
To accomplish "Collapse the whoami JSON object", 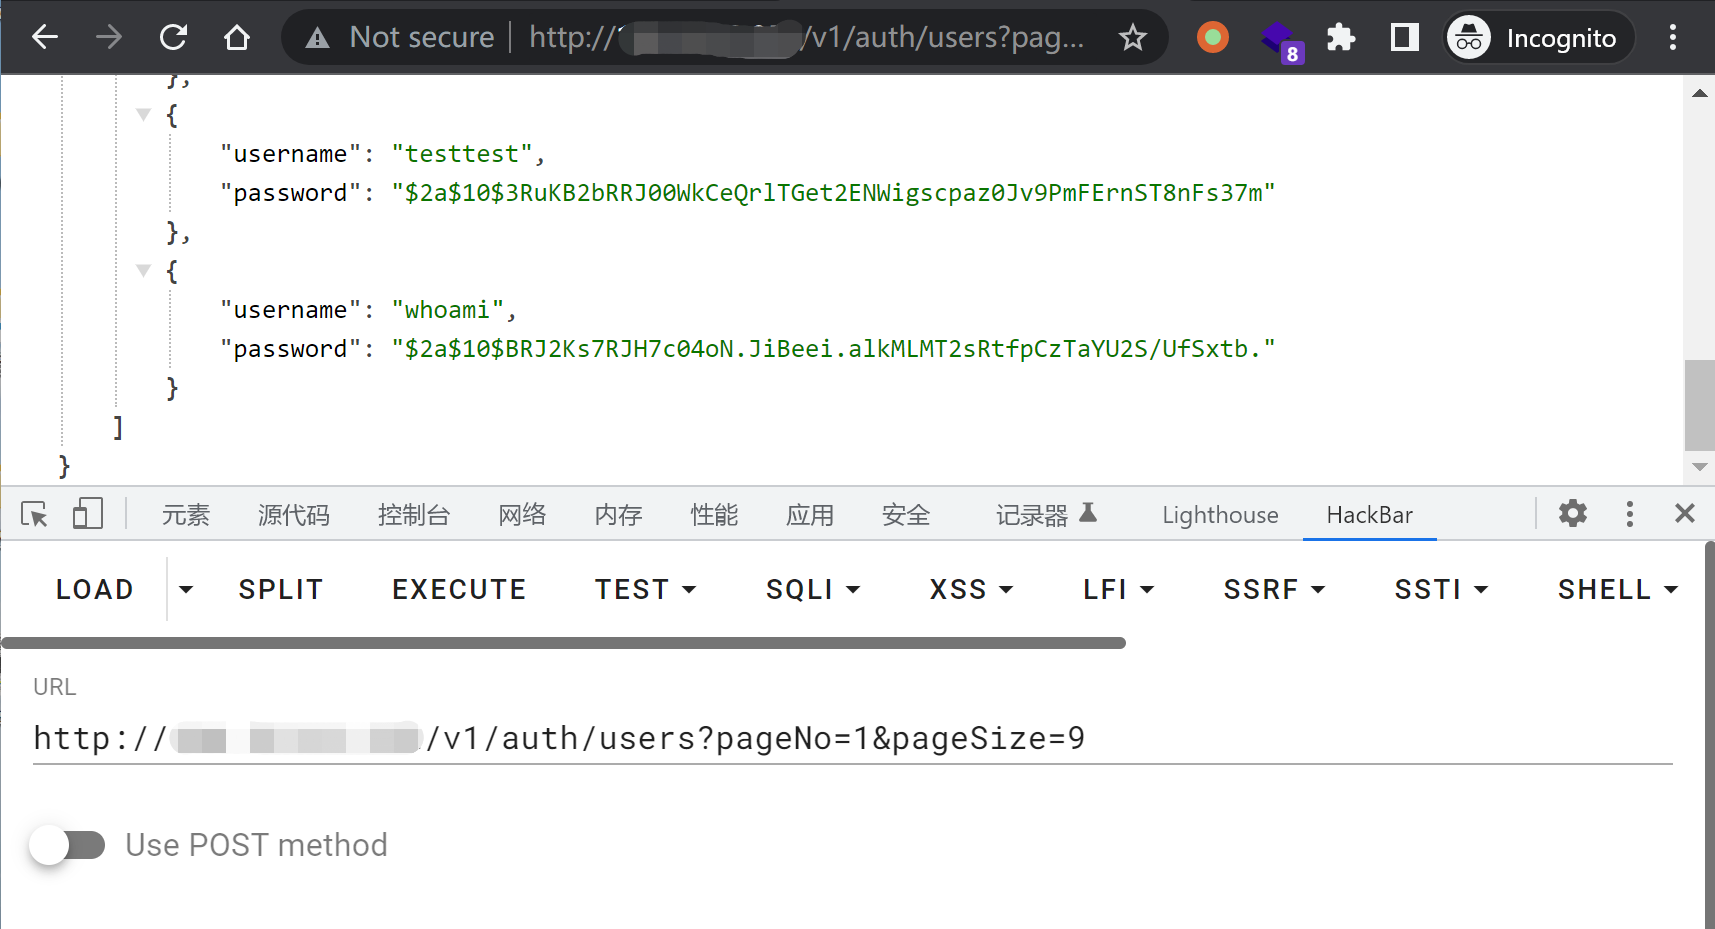I will pyautogui.click(x=144, y=271).
